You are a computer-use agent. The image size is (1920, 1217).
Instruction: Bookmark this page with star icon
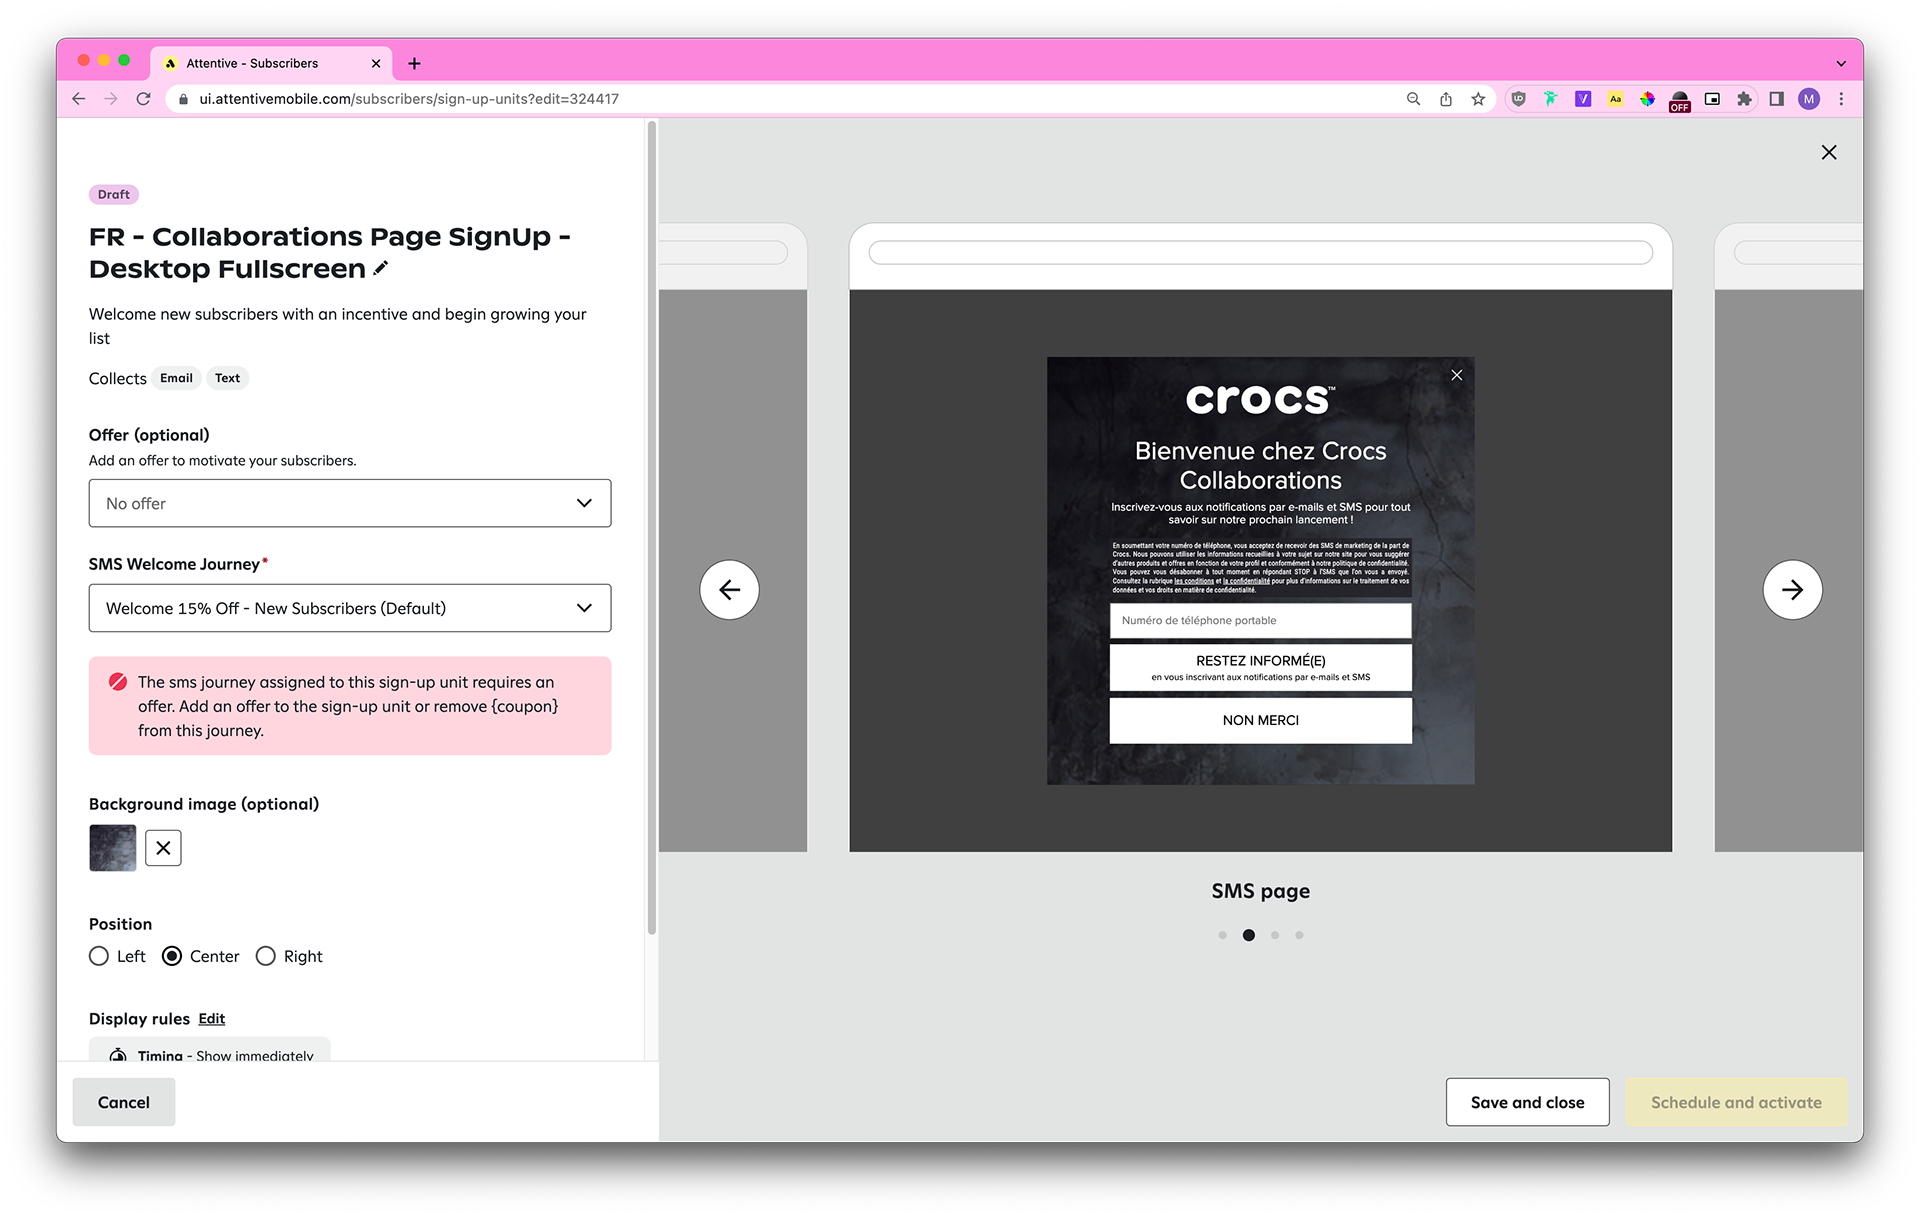click(1478, 99)
